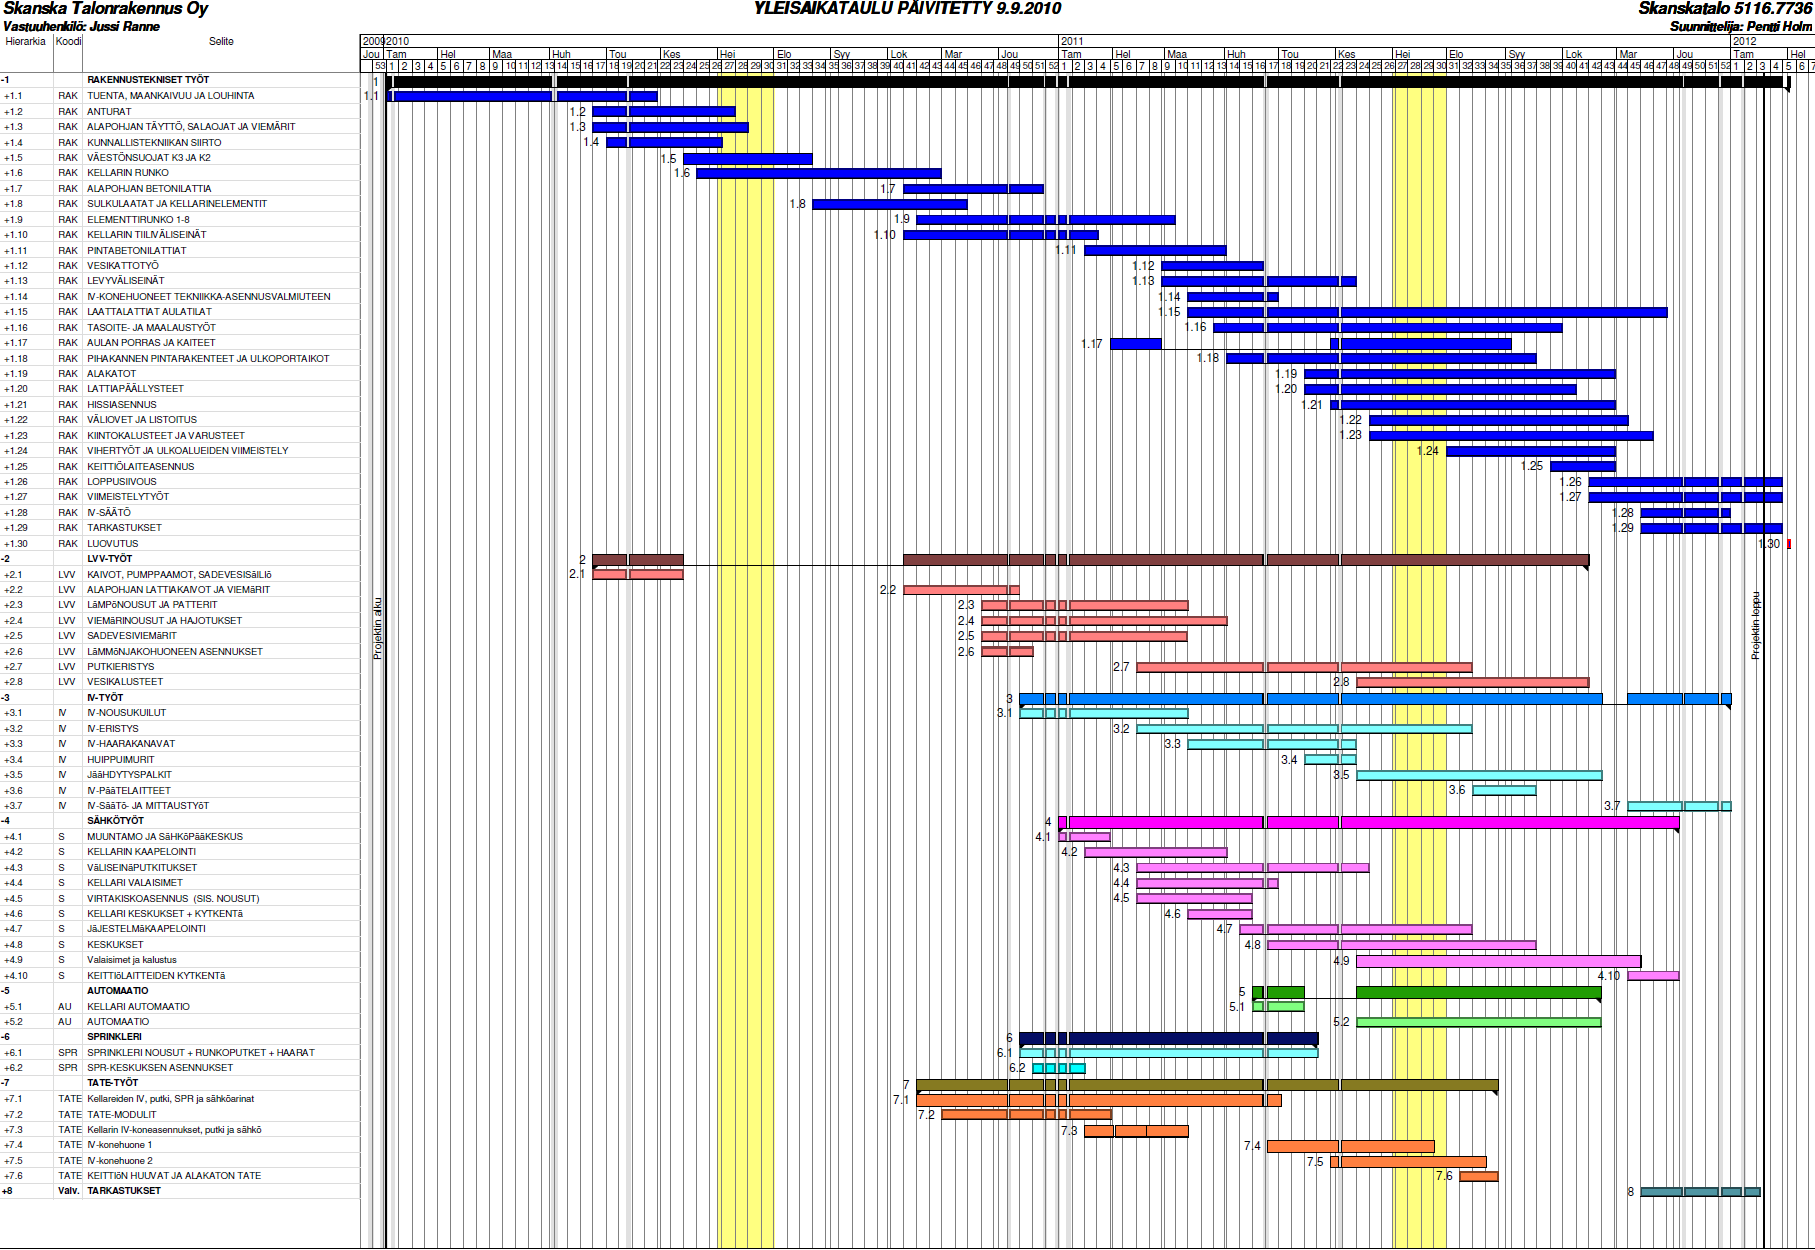1815x1250 pixels.
Task: Select the PUTKIERISTYS task name
Action: point(121,667)
